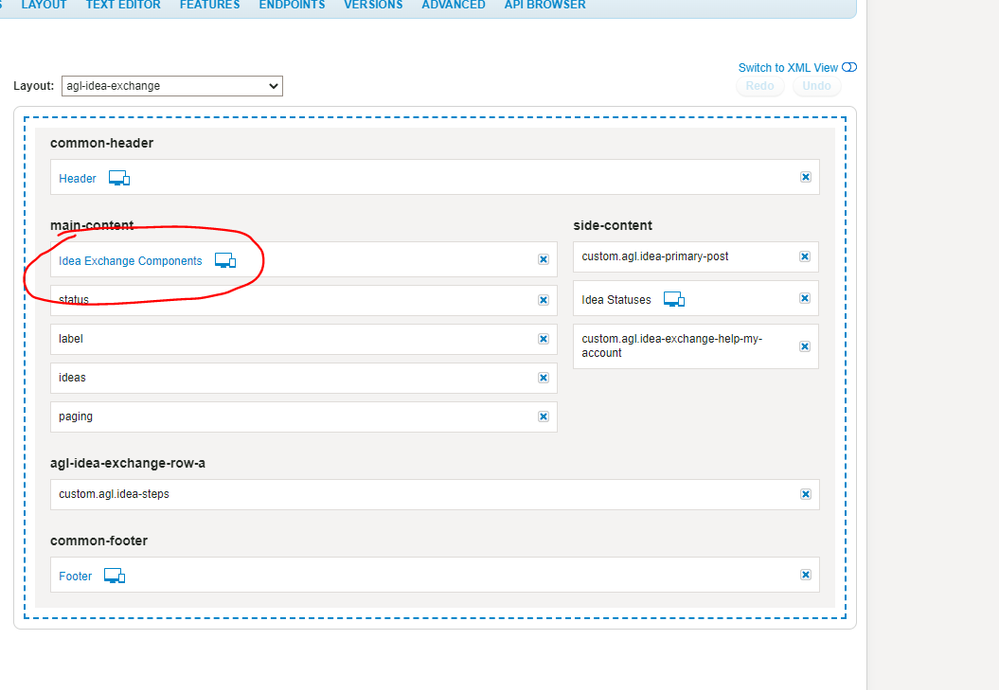
Task: Click the device icon next to Header
Action: pyautogui.click(x=119, y=179)
